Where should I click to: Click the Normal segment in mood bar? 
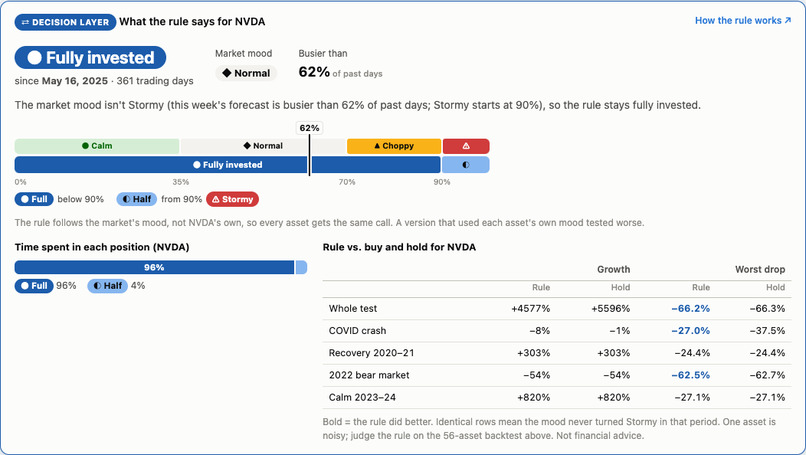(263, 146)
